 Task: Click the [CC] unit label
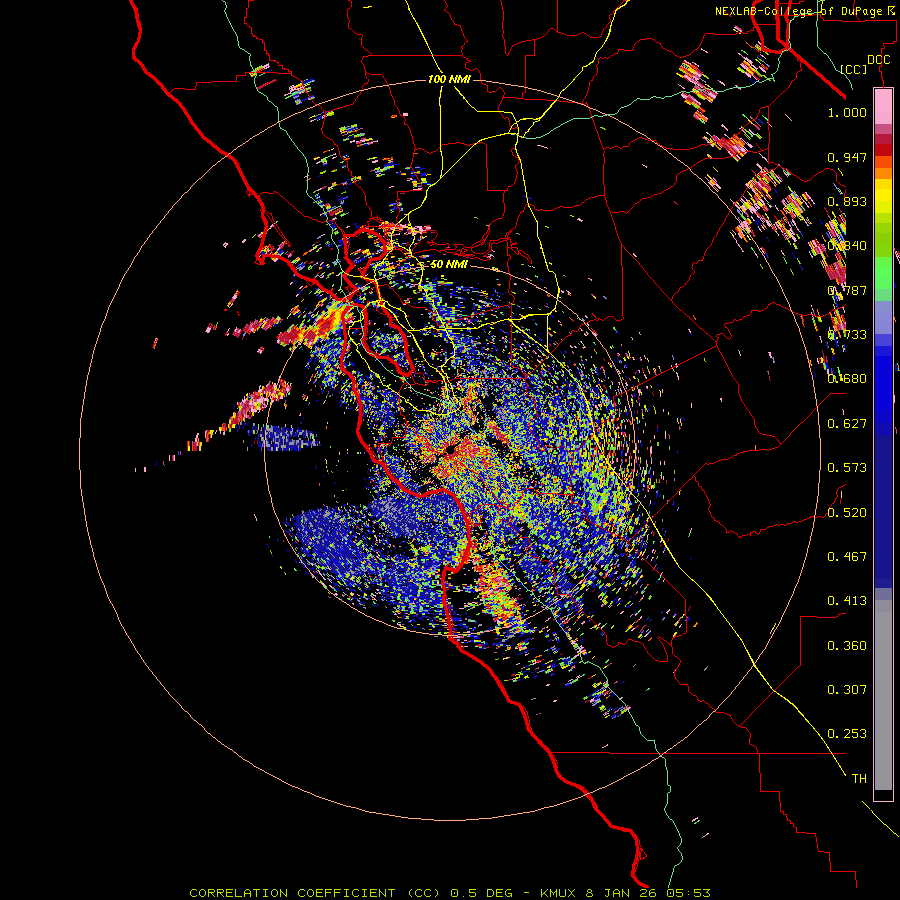(853, 69)
